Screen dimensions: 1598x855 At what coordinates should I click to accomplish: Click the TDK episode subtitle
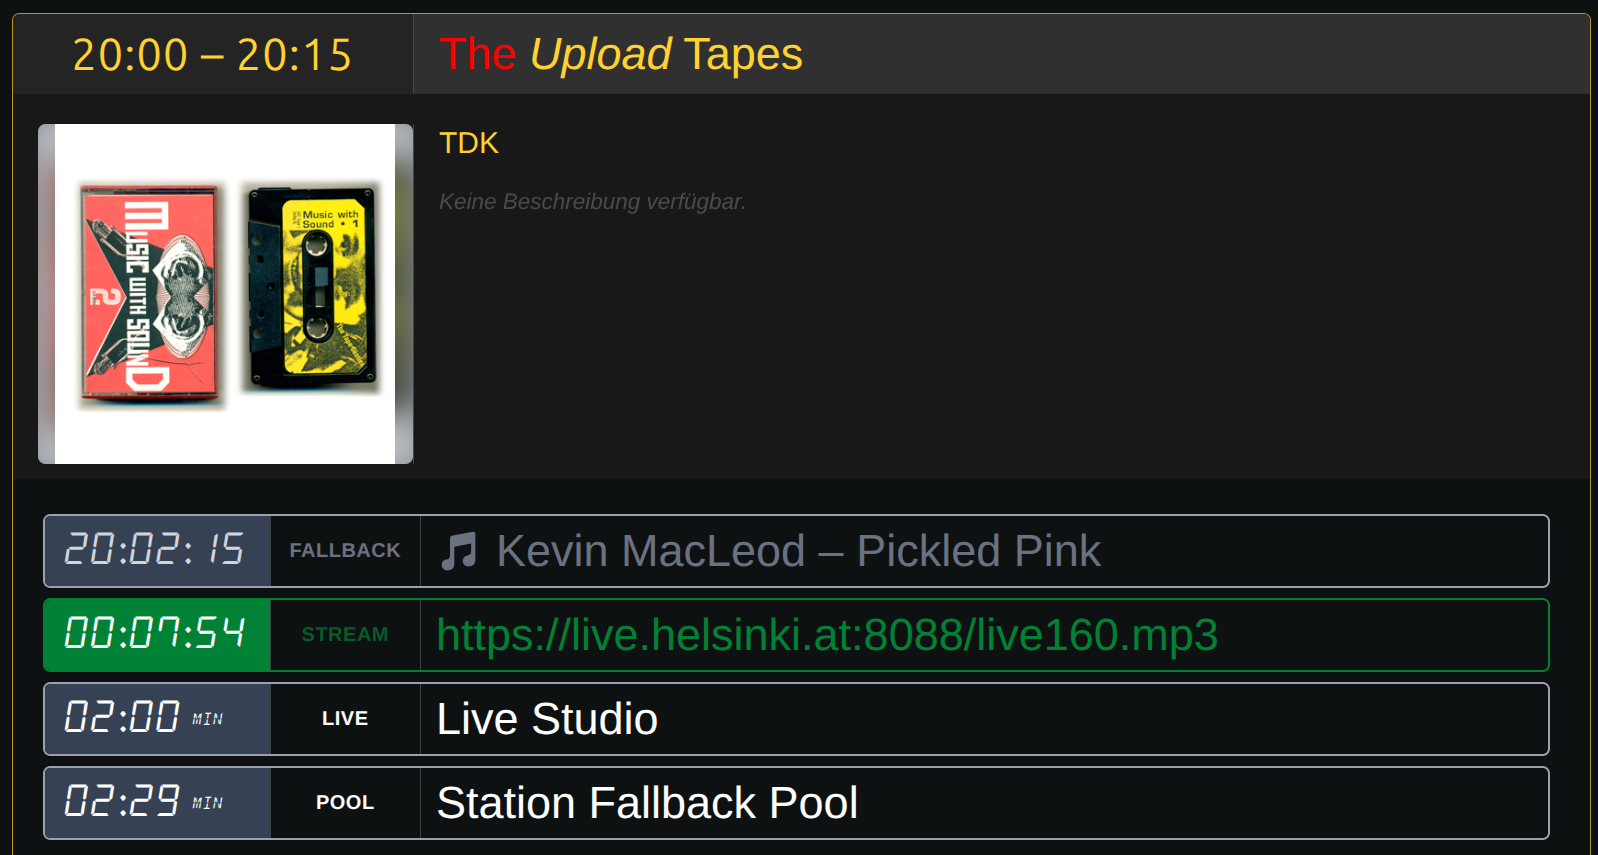(469, 143)
